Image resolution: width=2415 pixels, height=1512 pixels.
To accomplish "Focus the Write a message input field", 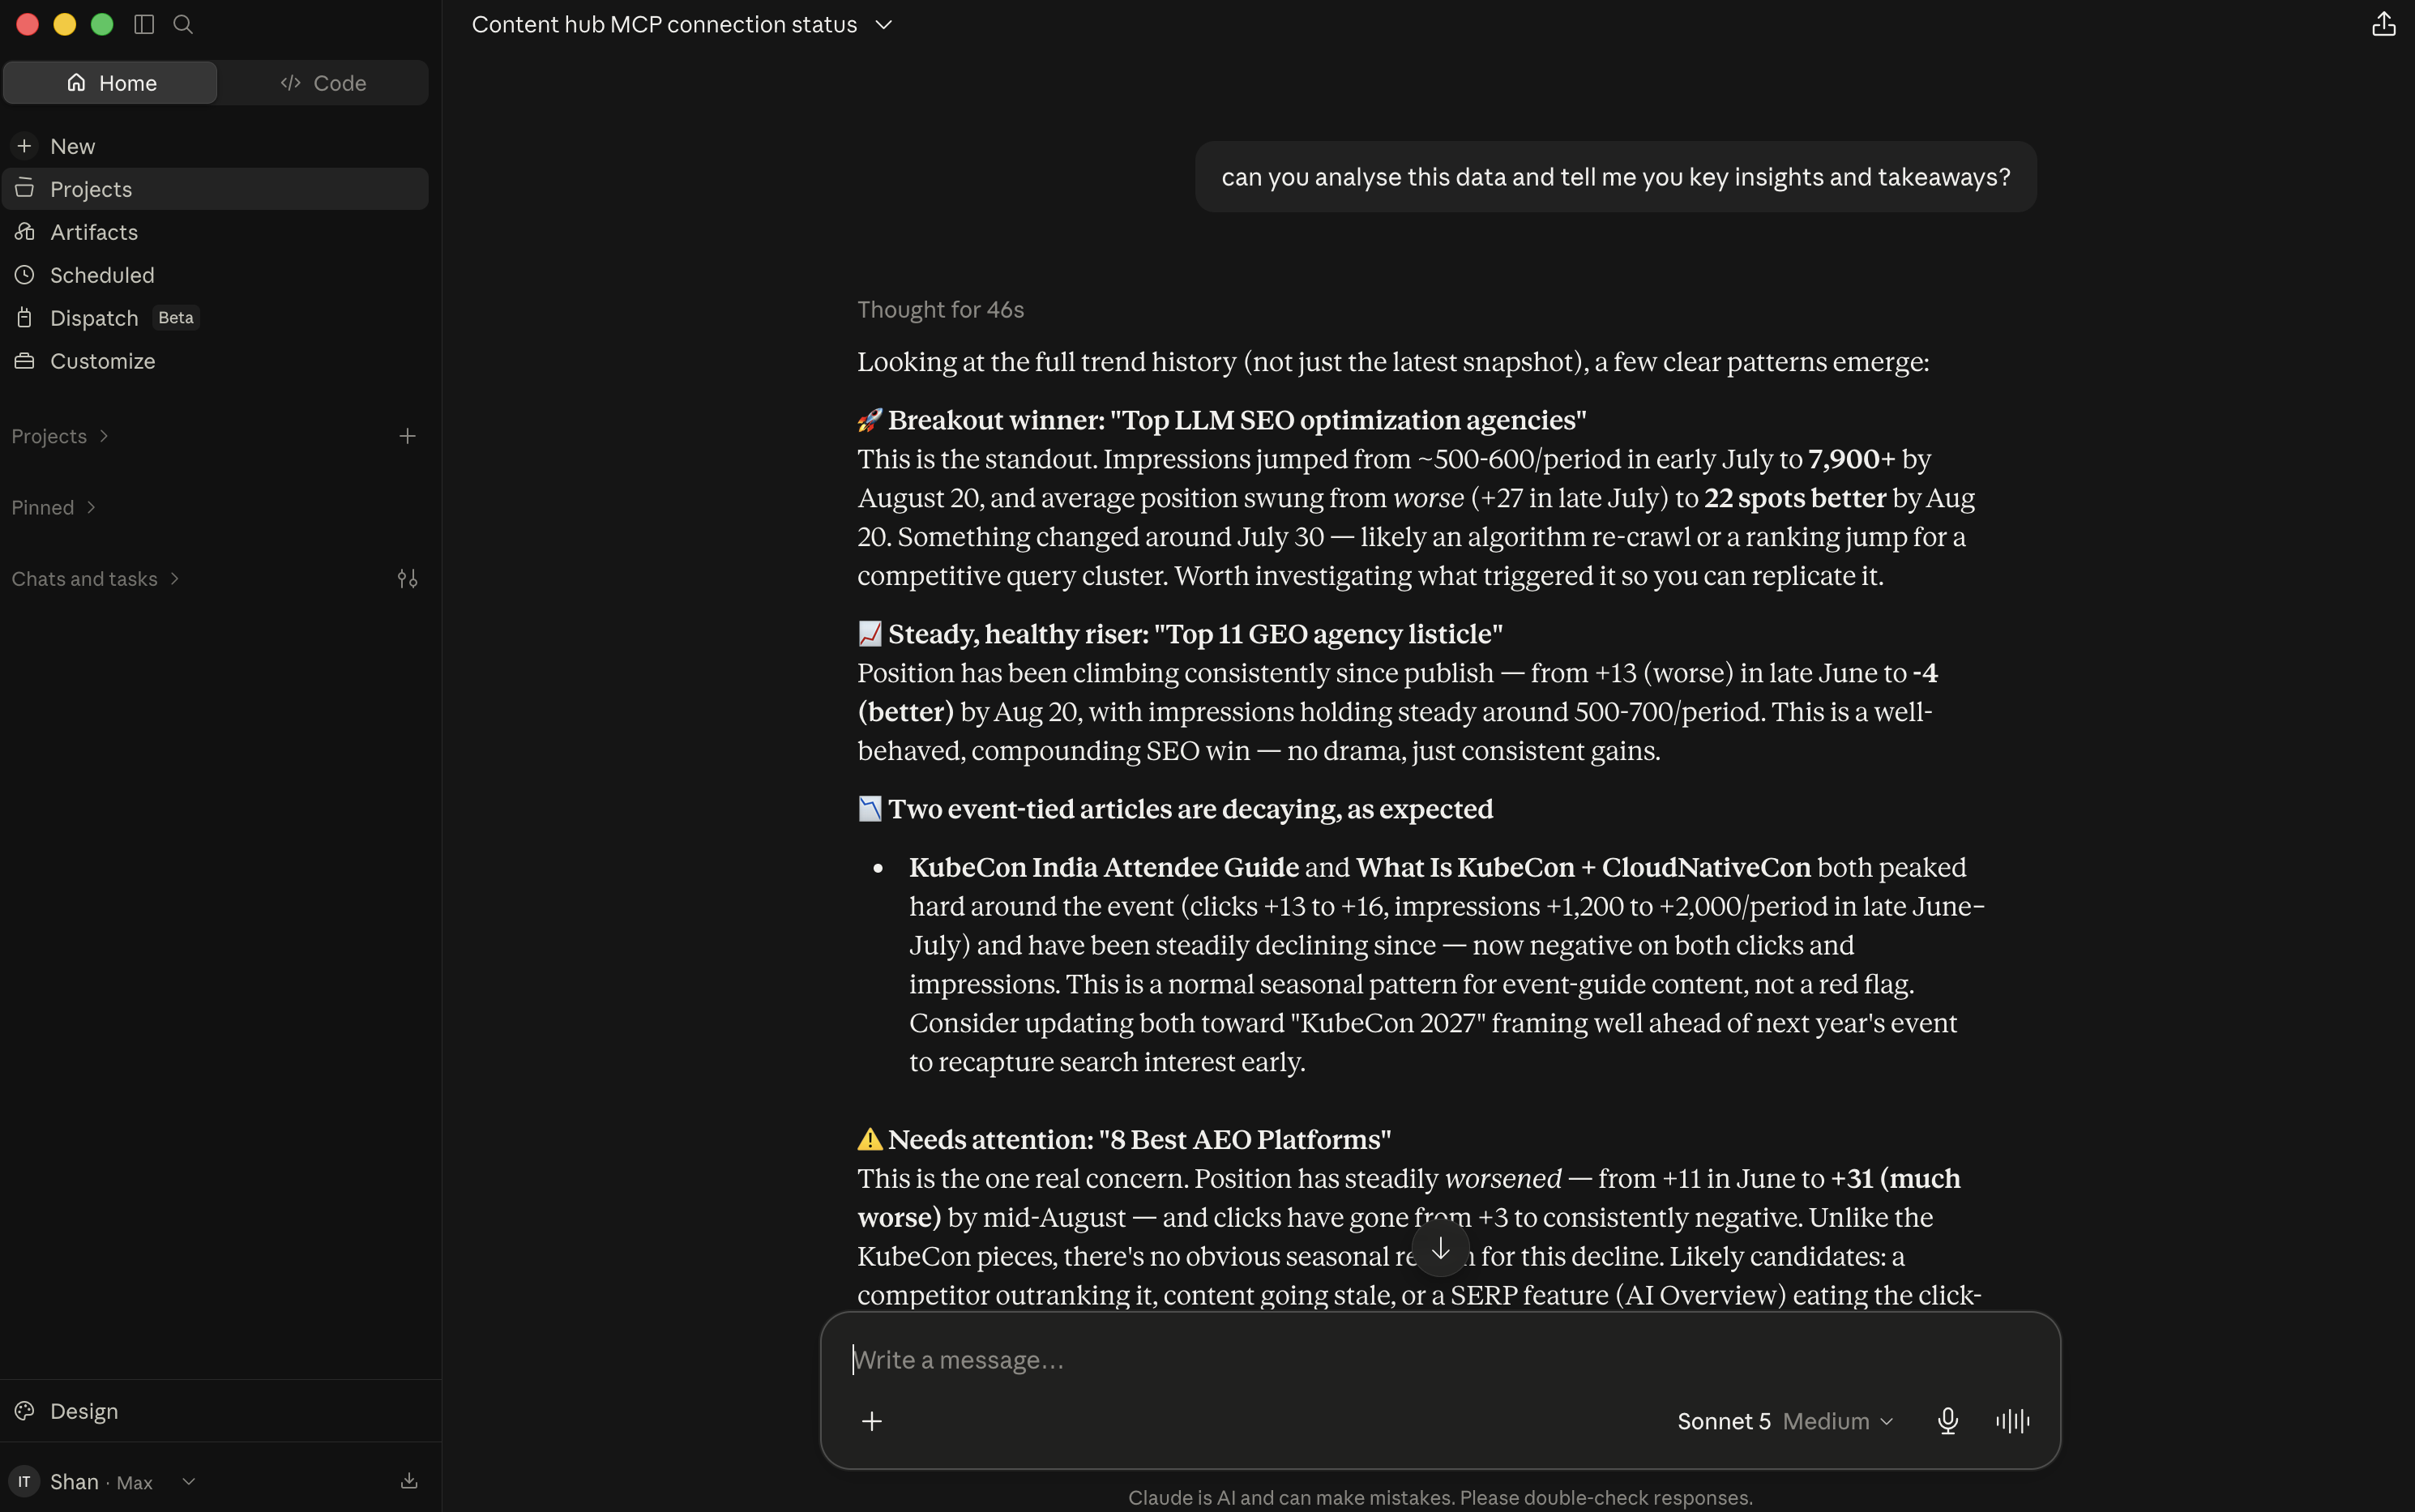I will pyautogui.click(x=1440, y=1360).
